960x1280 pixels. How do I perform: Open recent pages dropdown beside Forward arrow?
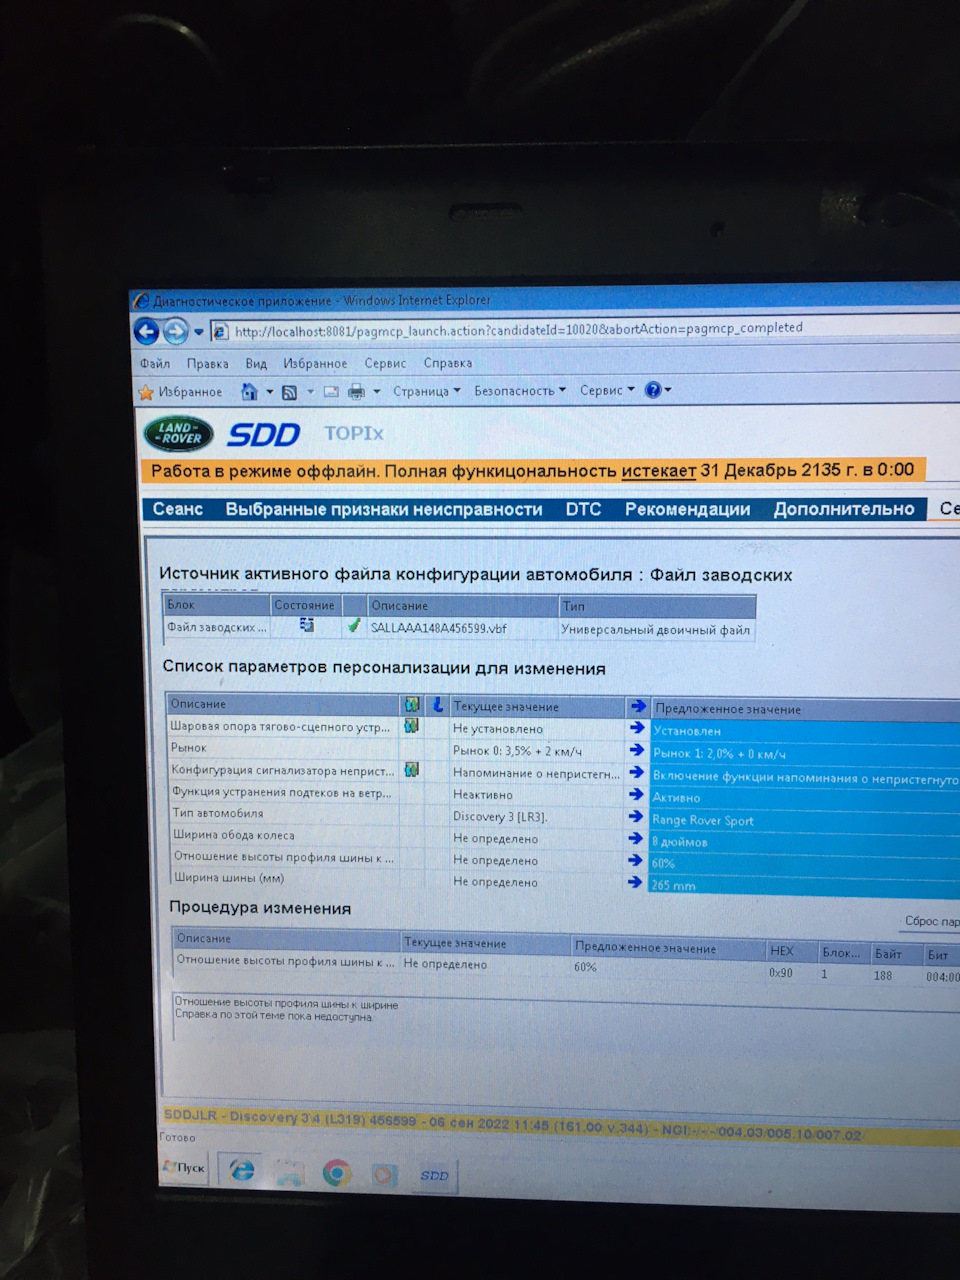click(x=199, y=332)
